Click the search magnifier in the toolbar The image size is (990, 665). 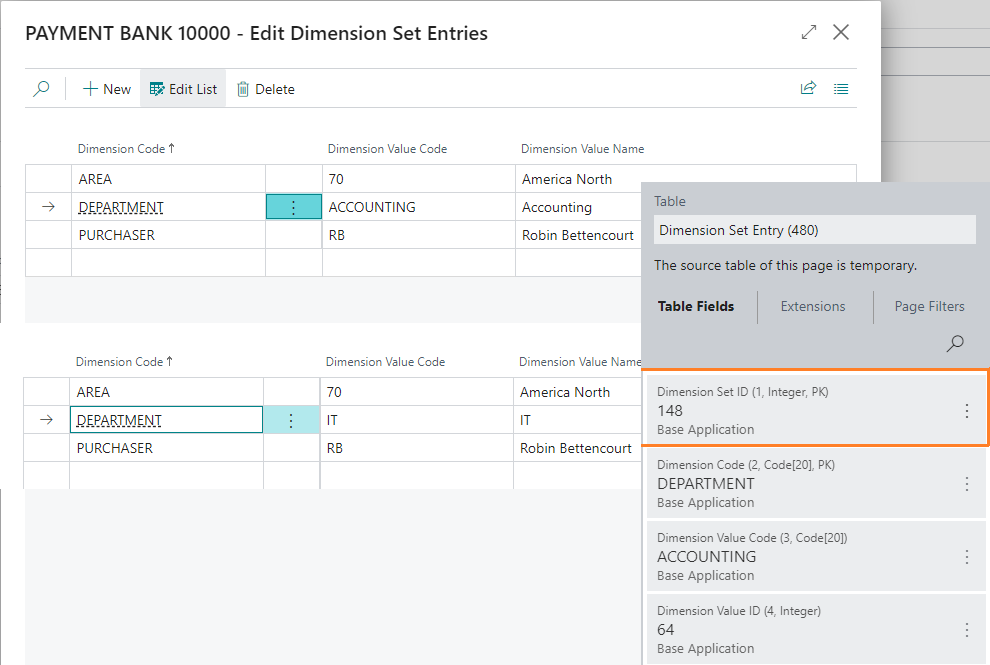[41, 89]
